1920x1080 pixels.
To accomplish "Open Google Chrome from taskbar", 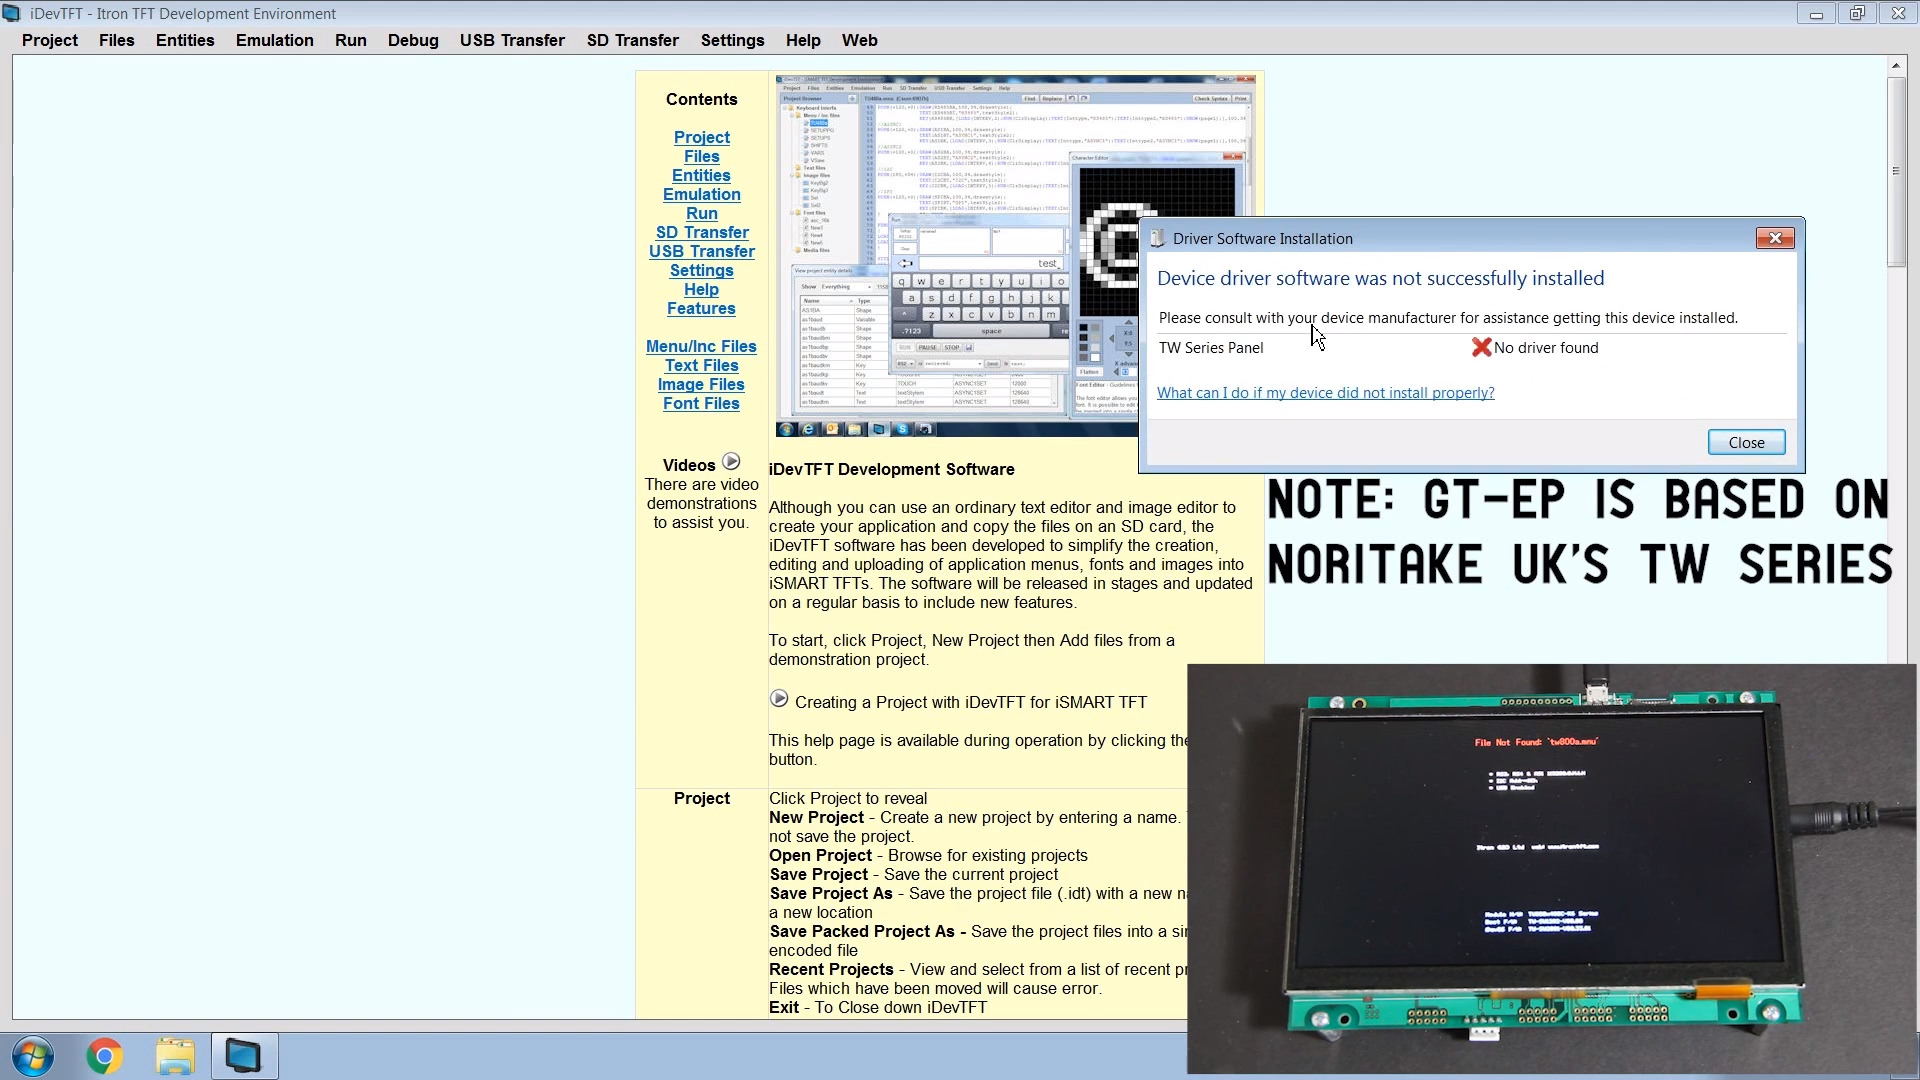I will click(x=105, y=1056).
